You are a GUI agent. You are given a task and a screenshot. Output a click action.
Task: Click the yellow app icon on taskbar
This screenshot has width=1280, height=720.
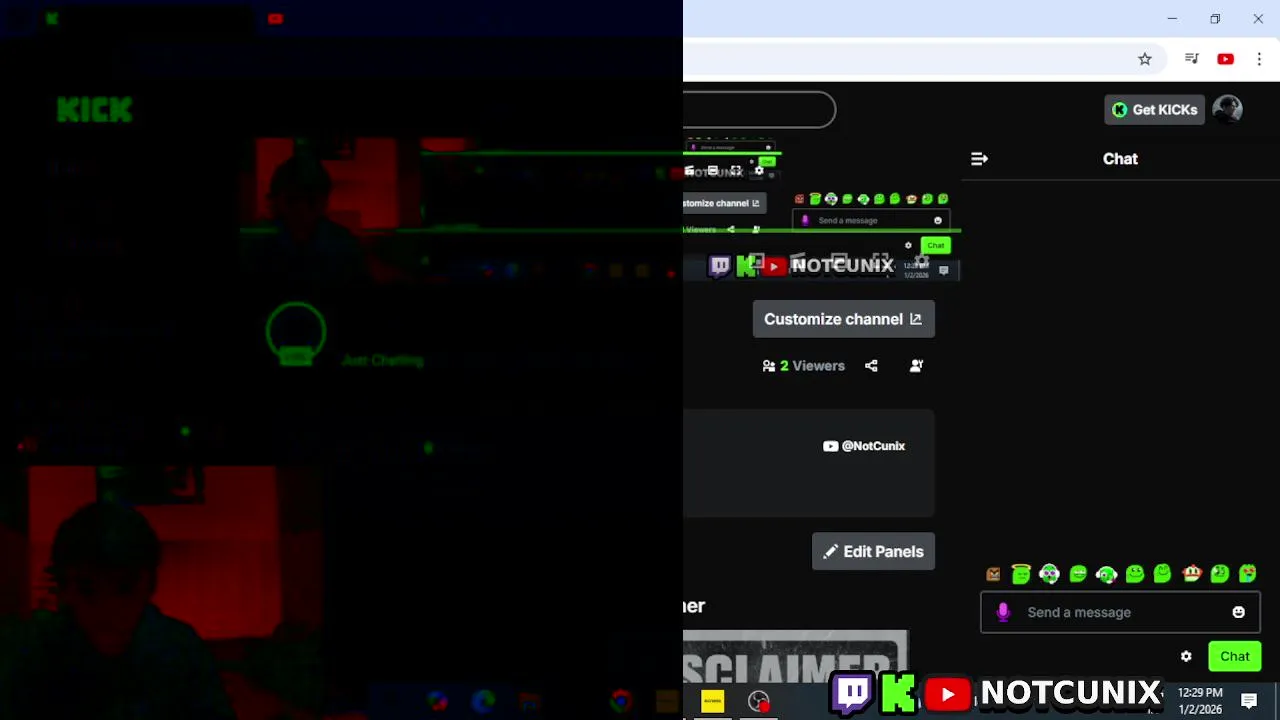coord(713,701)
